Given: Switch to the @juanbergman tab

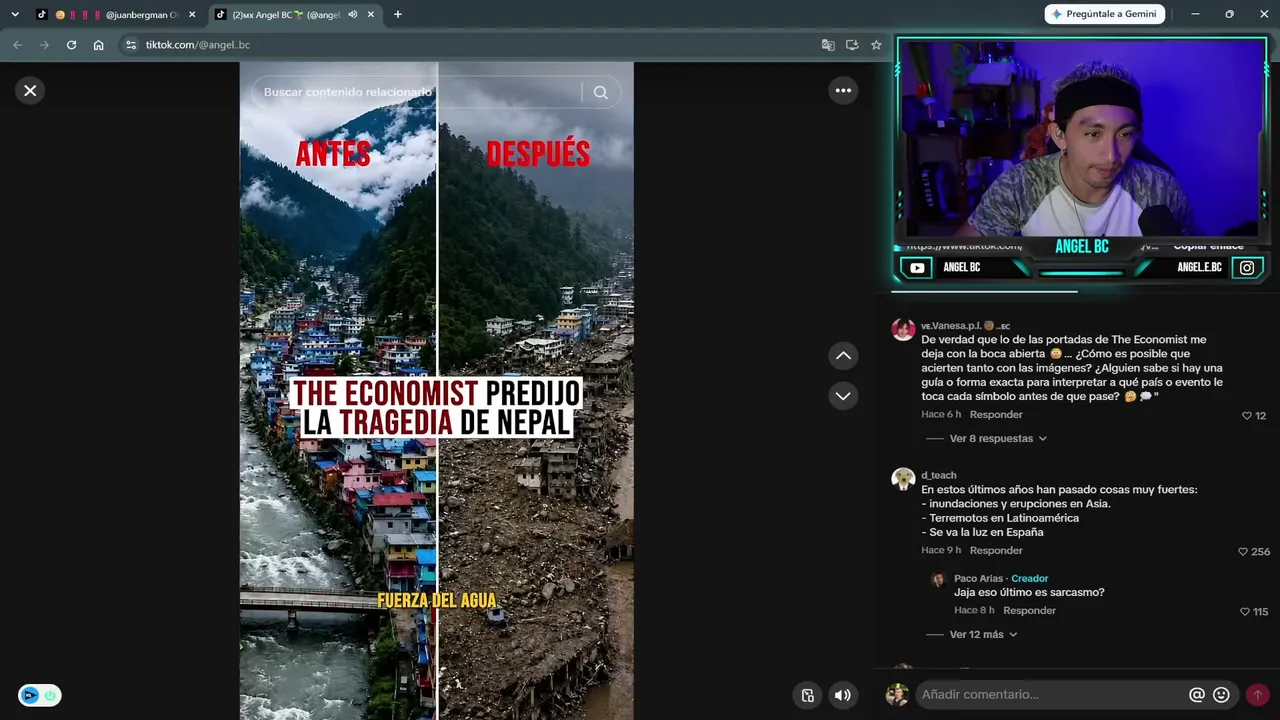Looking at the screenshot, I should [x=115, y=14].
